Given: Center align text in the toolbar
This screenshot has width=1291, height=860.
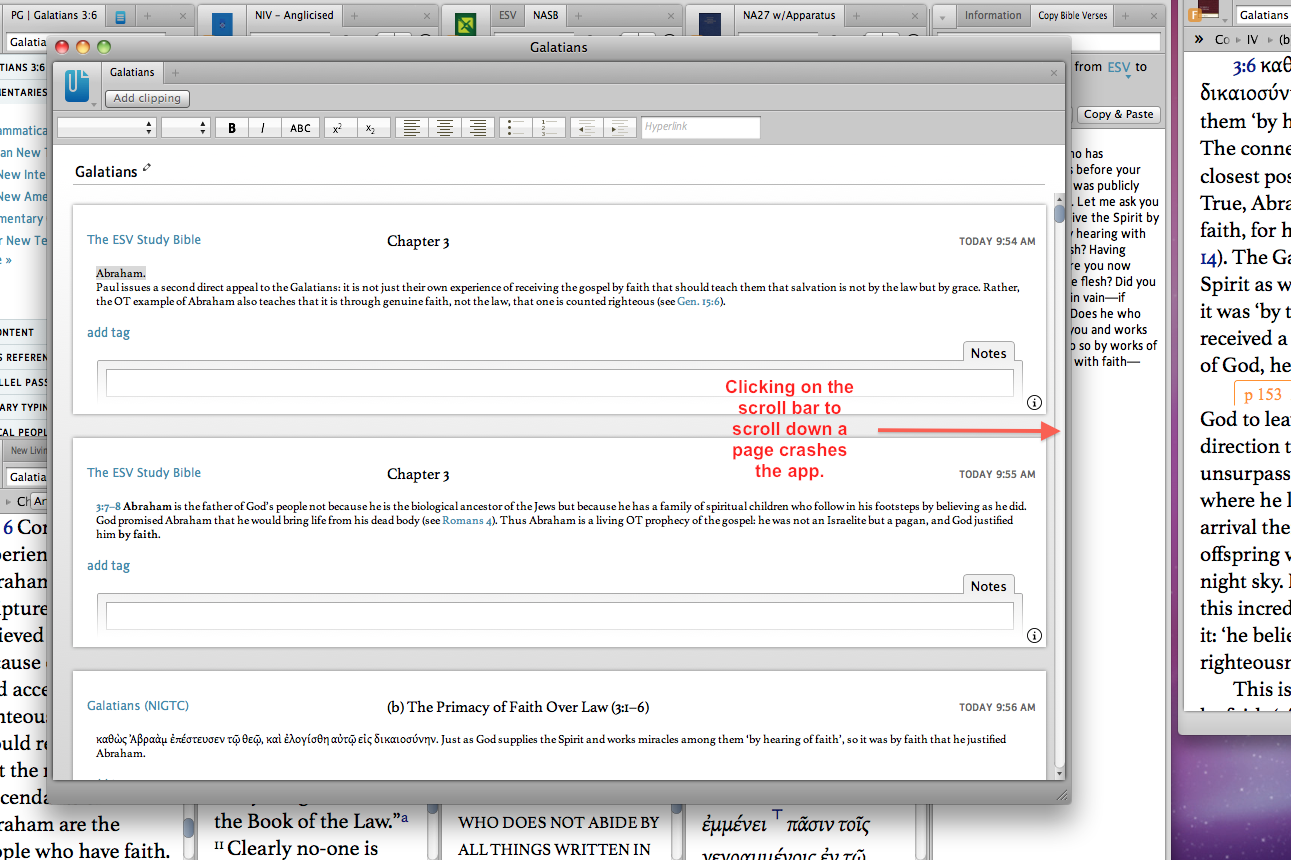Looking at the screenshot, I should (x=444, y=128).
